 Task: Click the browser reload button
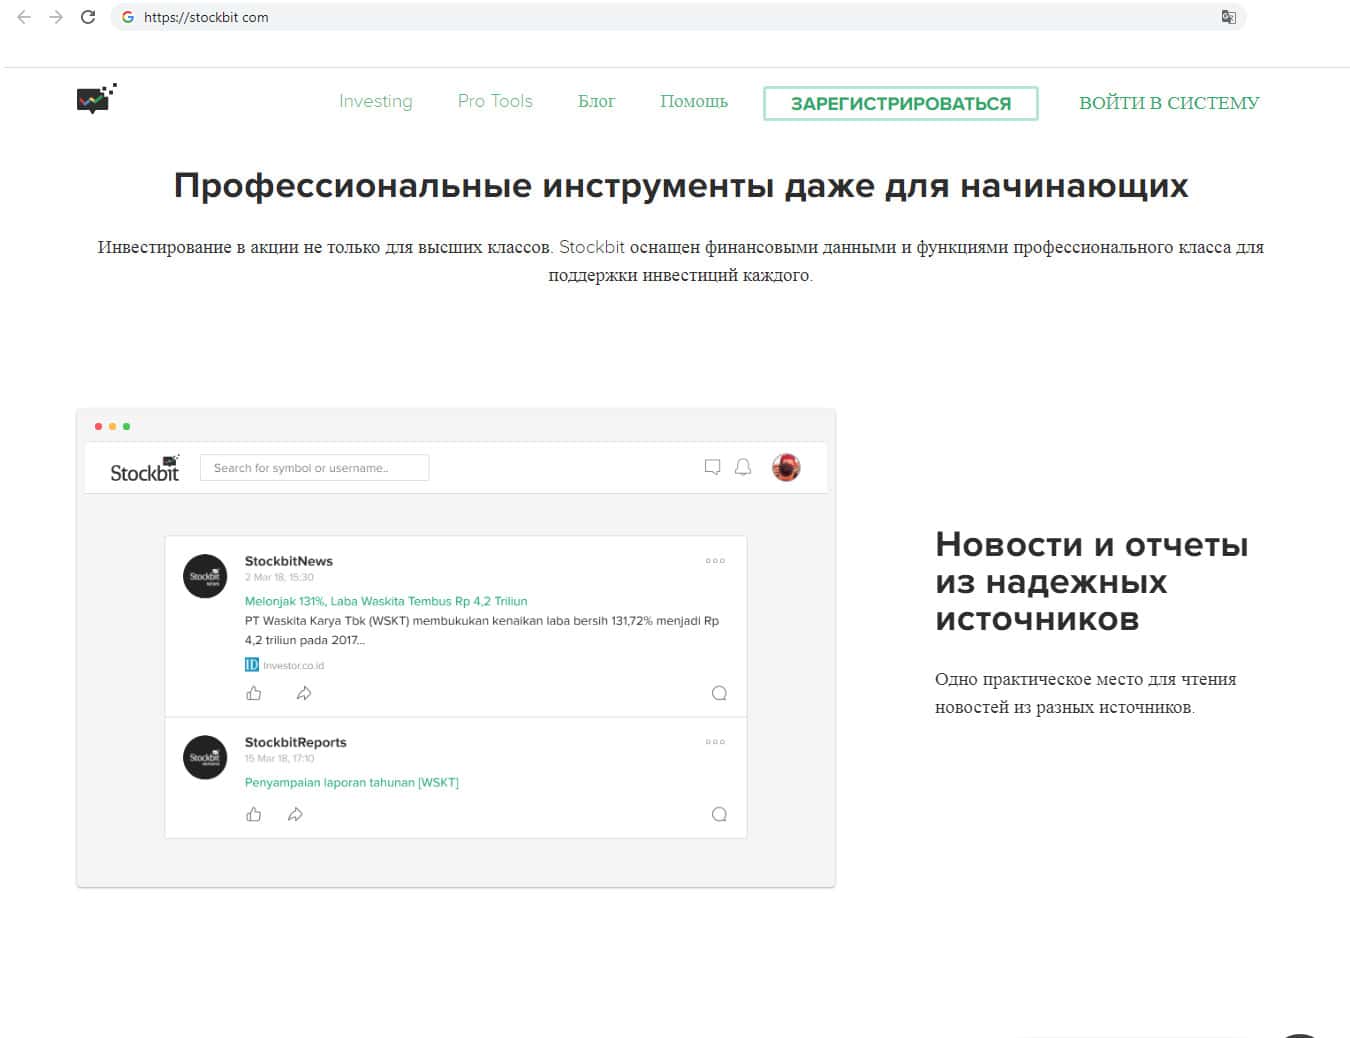pyautogui.click(x=88, y=17)
